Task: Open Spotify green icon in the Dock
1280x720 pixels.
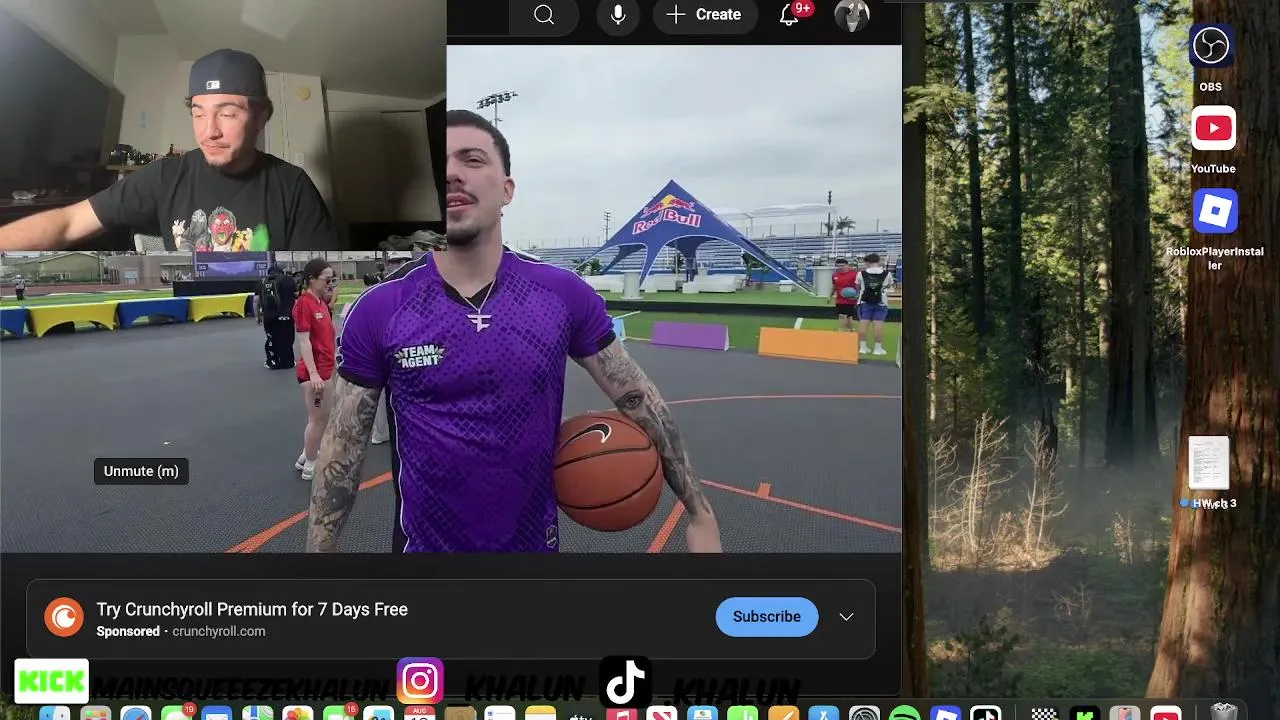Action: pyautogui.click(x=904, y=714)
